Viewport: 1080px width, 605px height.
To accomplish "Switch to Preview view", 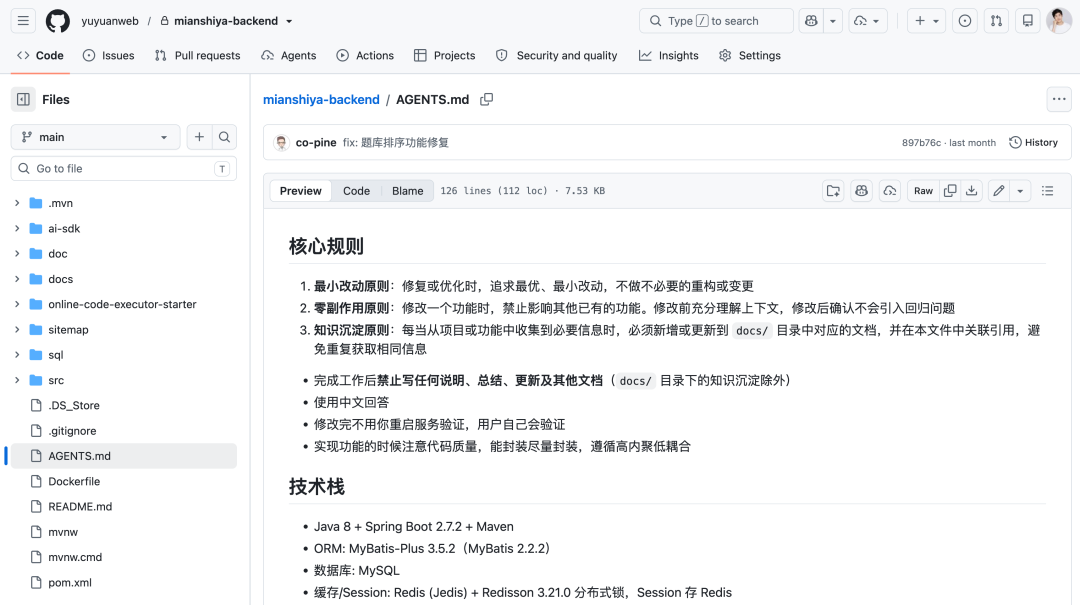I will click(300, 191).
